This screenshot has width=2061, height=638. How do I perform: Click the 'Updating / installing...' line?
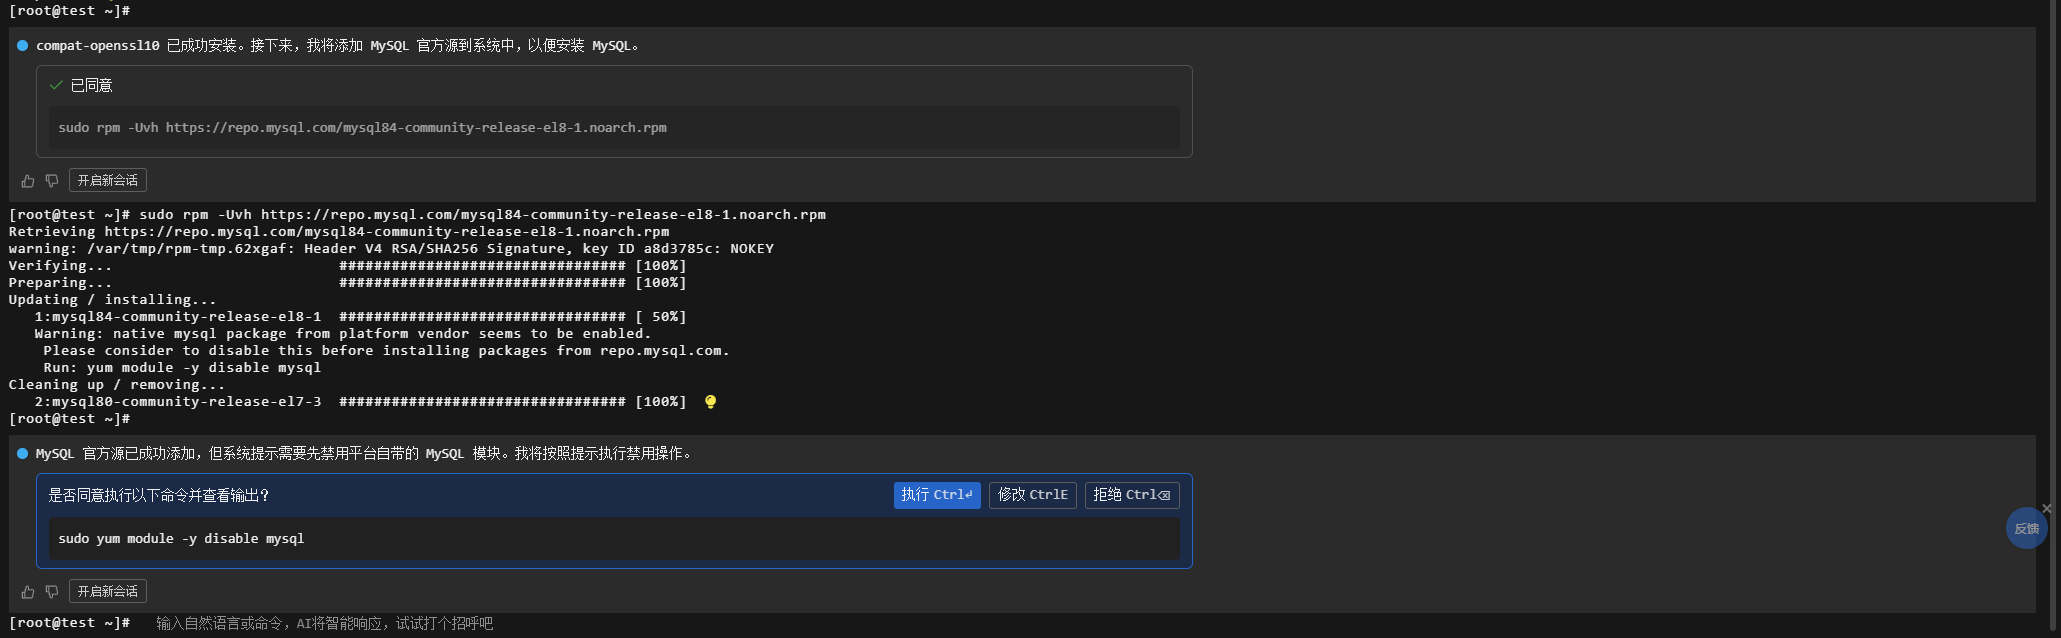point(112,300)
